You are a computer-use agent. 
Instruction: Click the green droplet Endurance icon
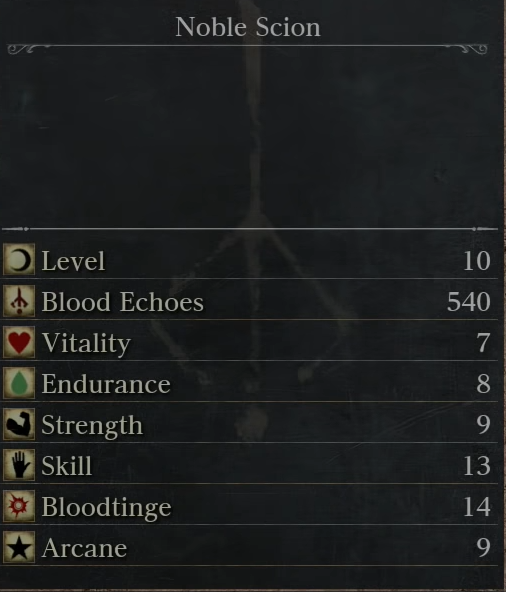tap(19, 383)
